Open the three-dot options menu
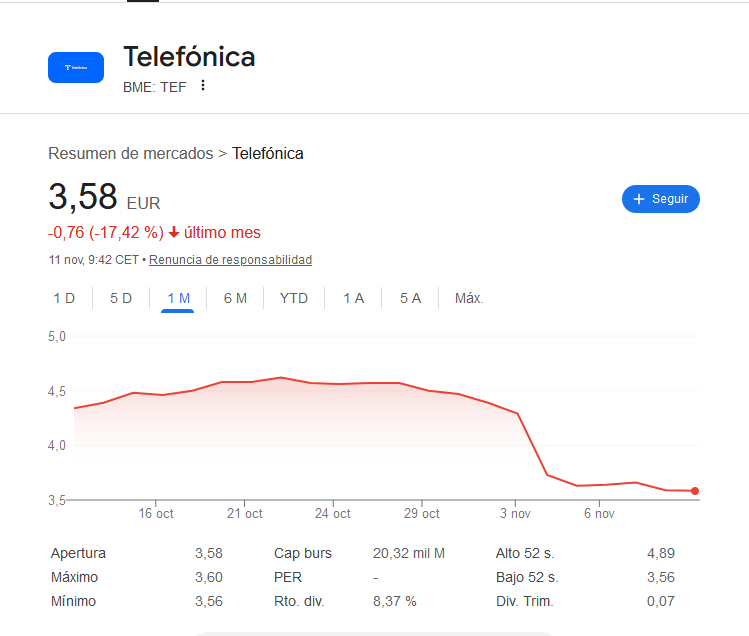The image size is (749, 636). click(203, 86)
